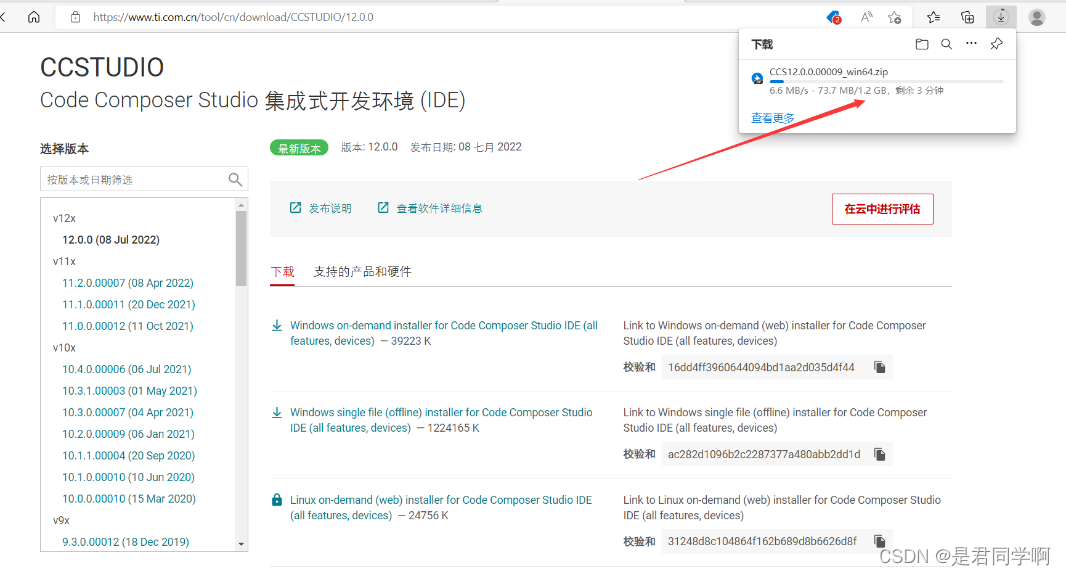Add this page to favorites
The width and height of the screenshot is (1066, 576).
click(x=895, y=17)
